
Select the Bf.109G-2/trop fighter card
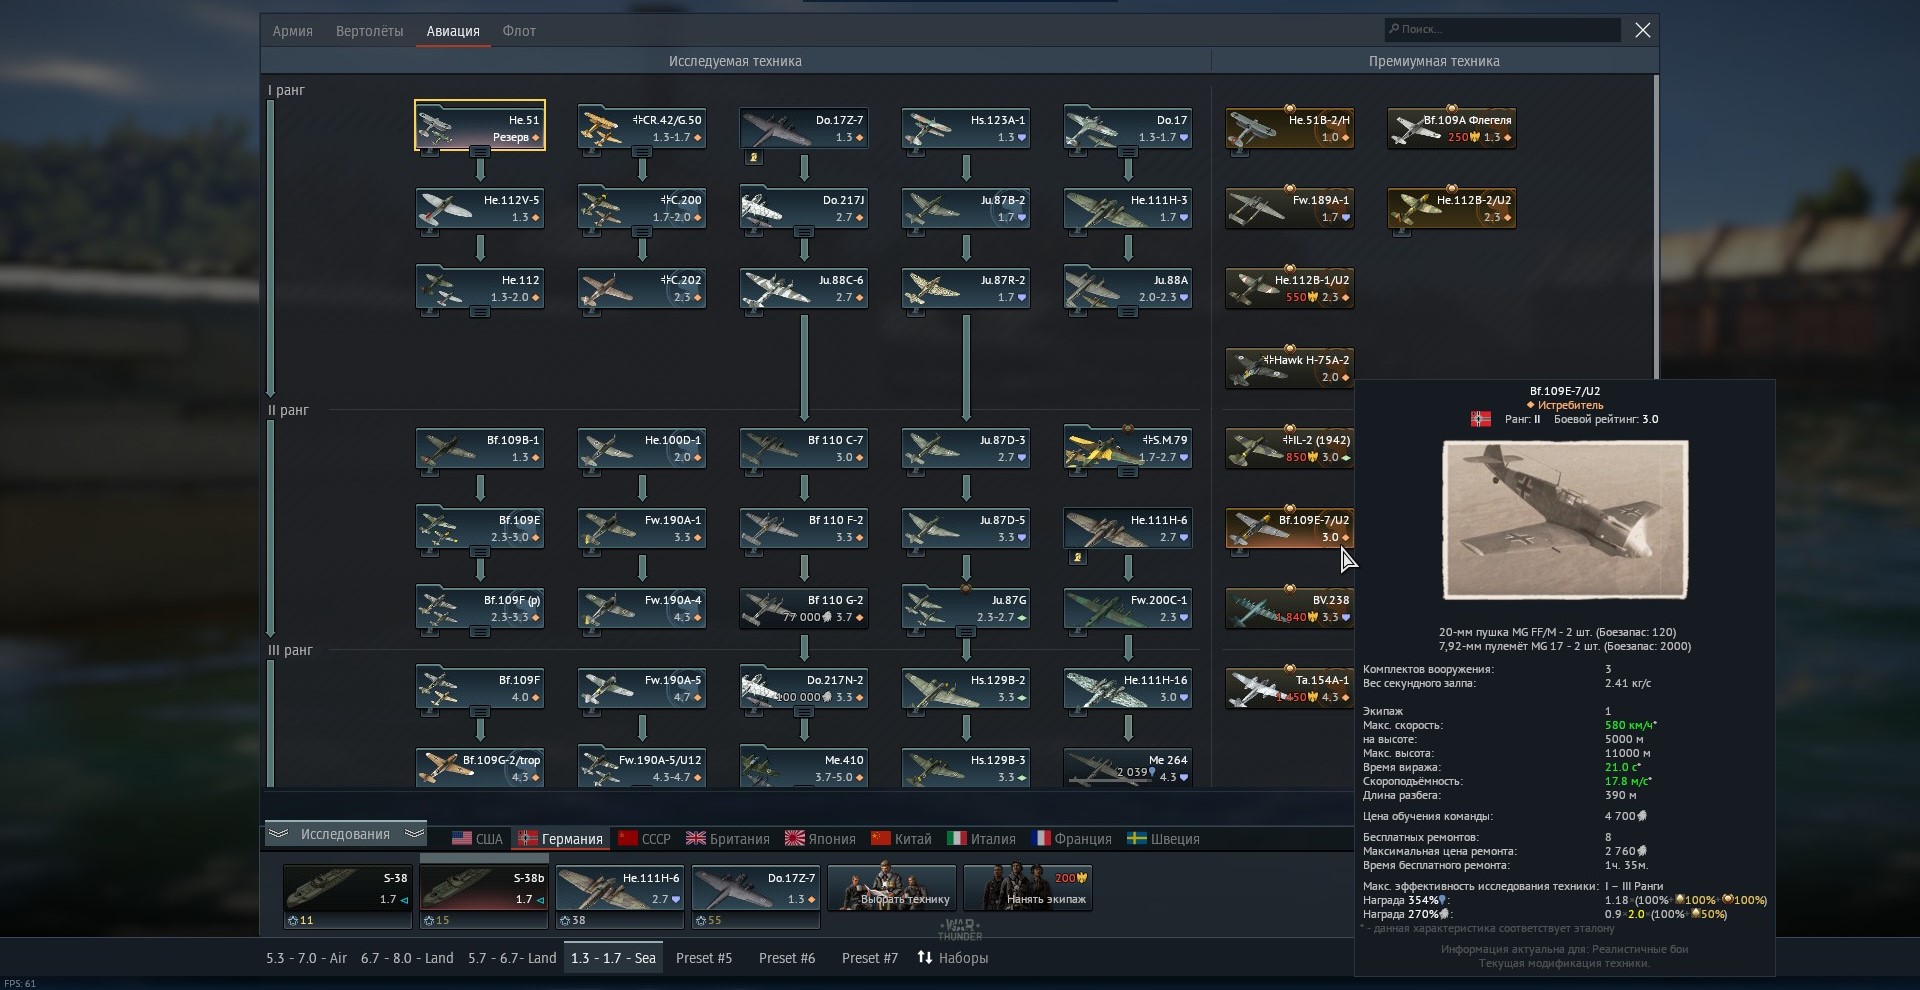point(480,767)
